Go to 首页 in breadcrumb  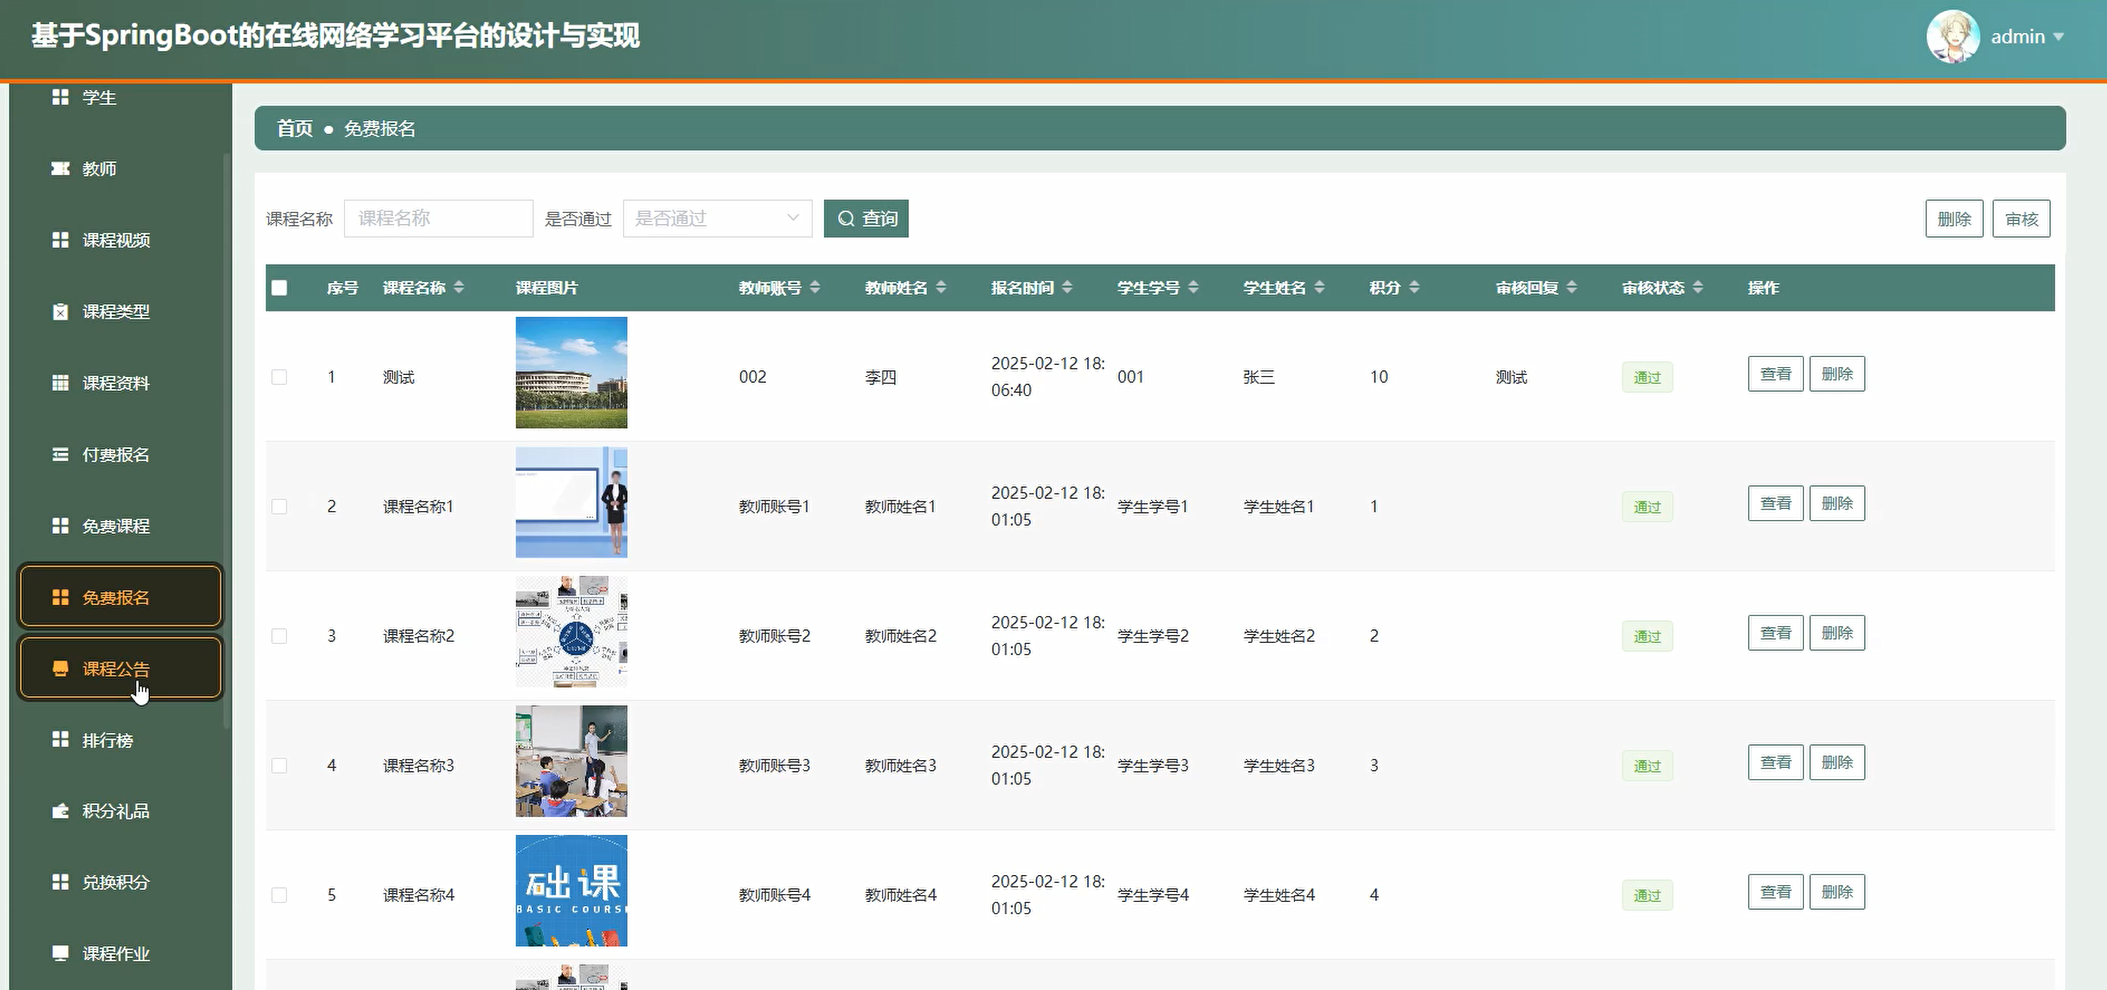pos(295,128)
